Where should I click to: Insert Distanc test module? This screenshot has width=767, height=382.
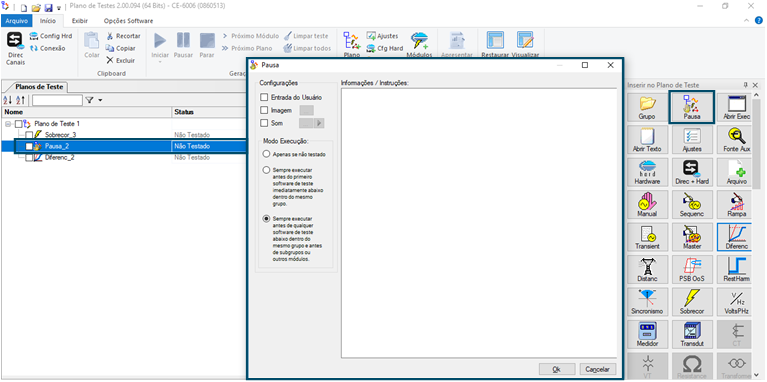click(647, 270)
